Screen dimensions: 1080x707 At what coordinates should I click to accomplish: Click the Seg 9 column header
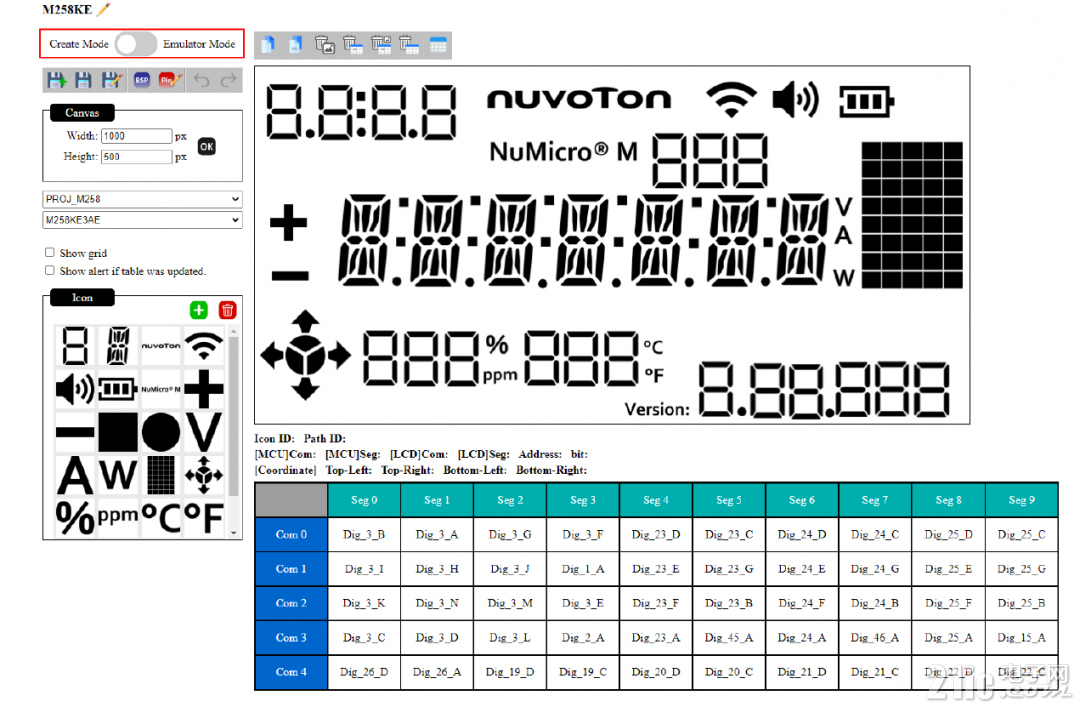1021,500
